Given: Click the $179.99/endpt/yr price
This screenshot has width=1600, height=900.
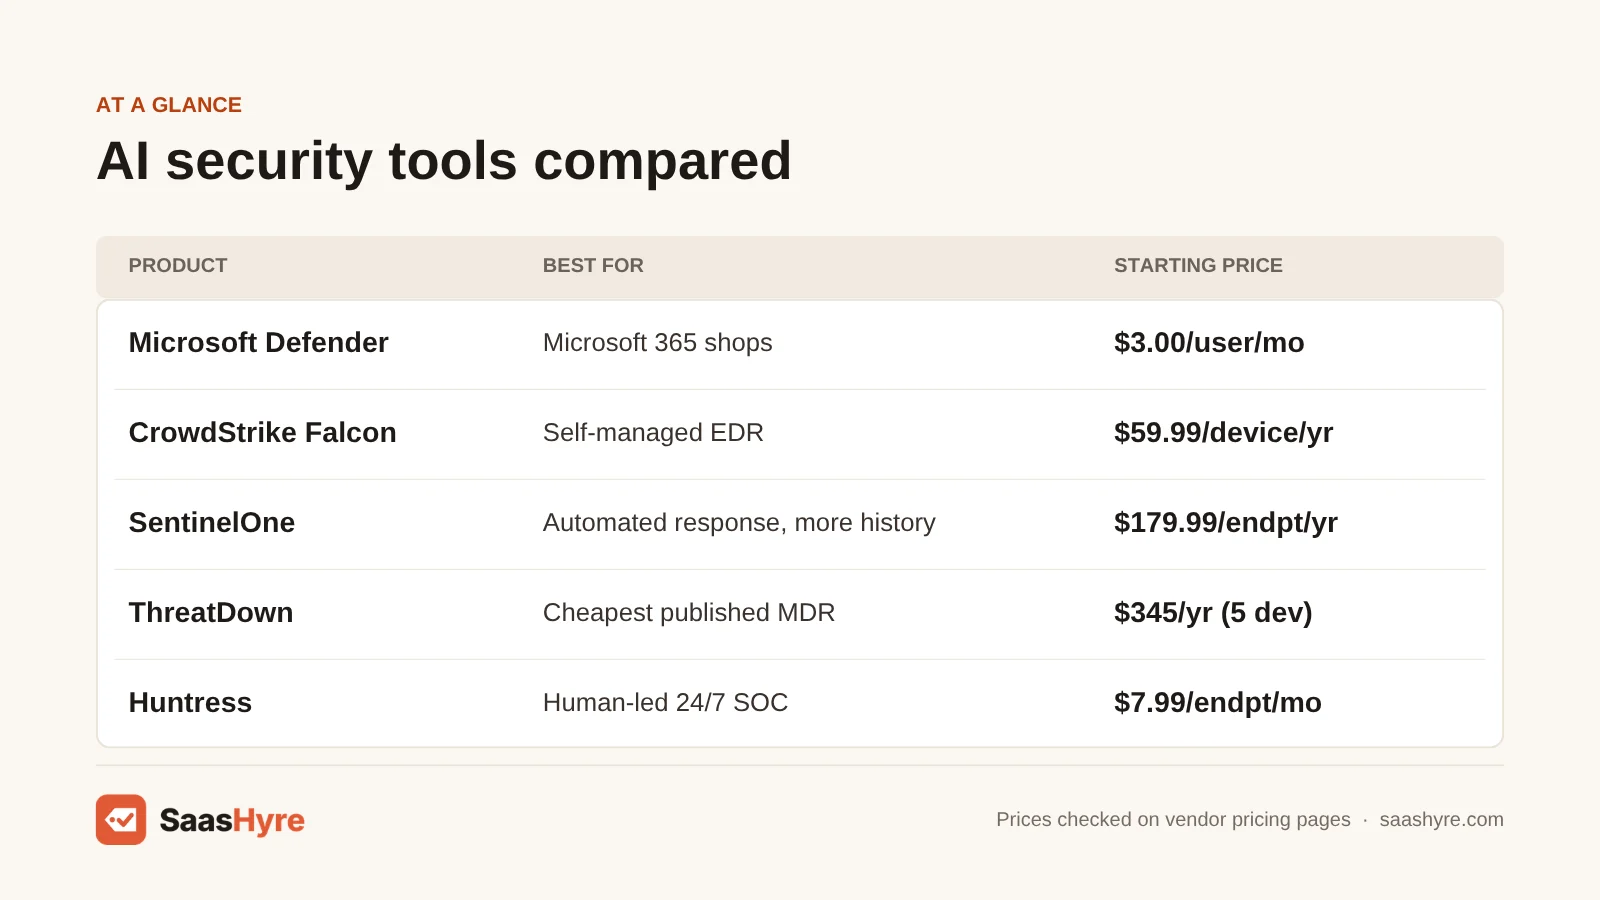Looking at the screenshot, I should point(1226,522).
